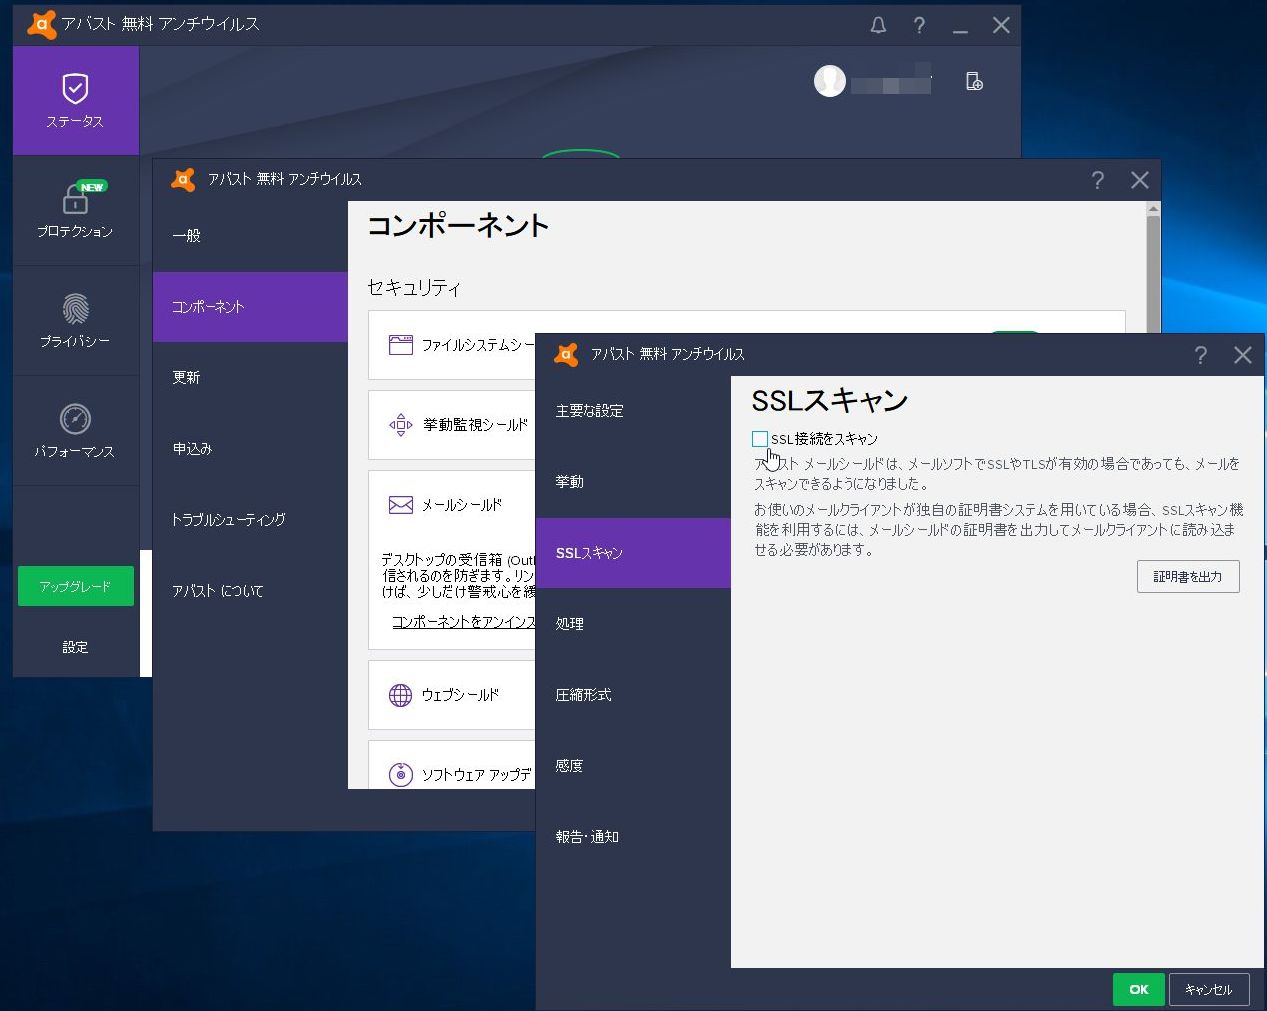Open the 圧縮形式 settings section
This screenshot has width=1267, height=1011.
click(633, 695)
